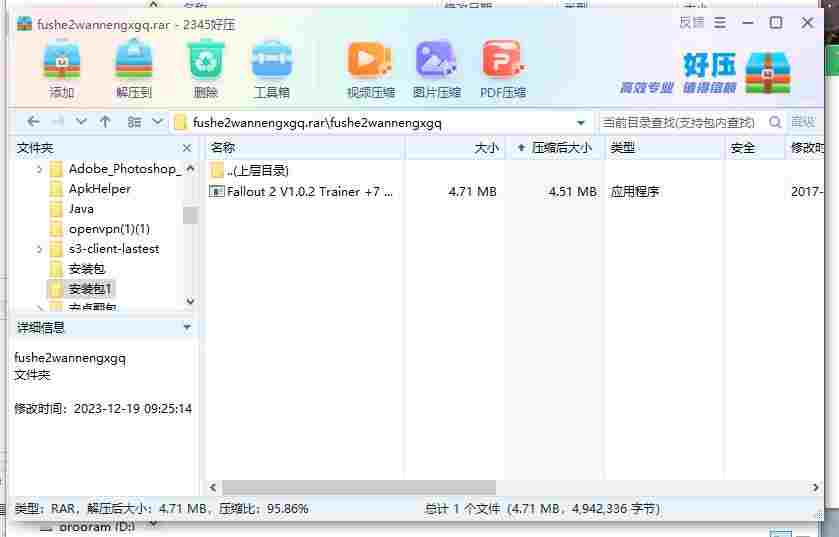839x537 pixels.
Task: Open the PDF压缩 compression tool
Action: point(503,69)
